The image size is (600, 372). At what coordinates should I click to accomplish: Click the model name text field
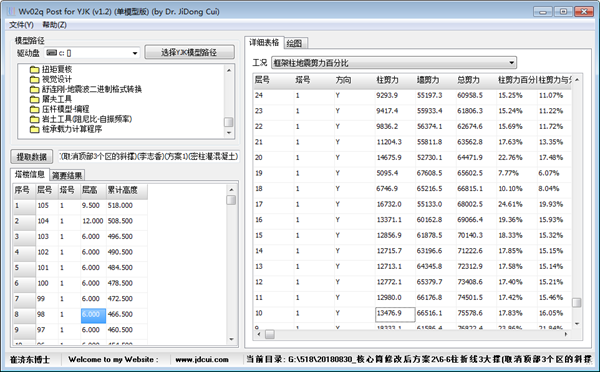click(149, 156)
